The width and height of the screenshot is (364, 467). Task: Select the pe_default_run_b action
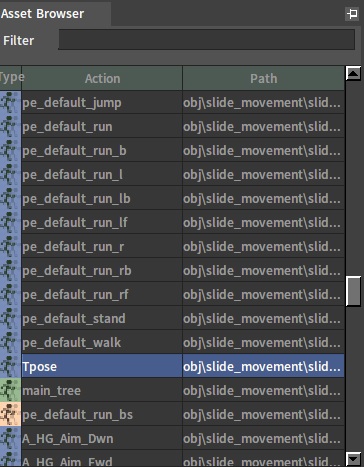coord(102,150)
